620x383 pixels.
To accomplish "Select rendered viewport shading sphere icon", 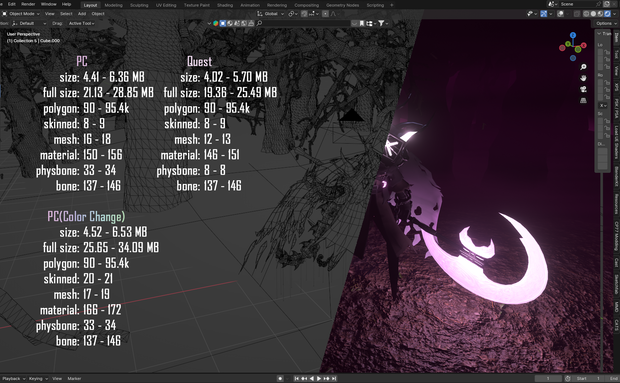I will point(607,14).
